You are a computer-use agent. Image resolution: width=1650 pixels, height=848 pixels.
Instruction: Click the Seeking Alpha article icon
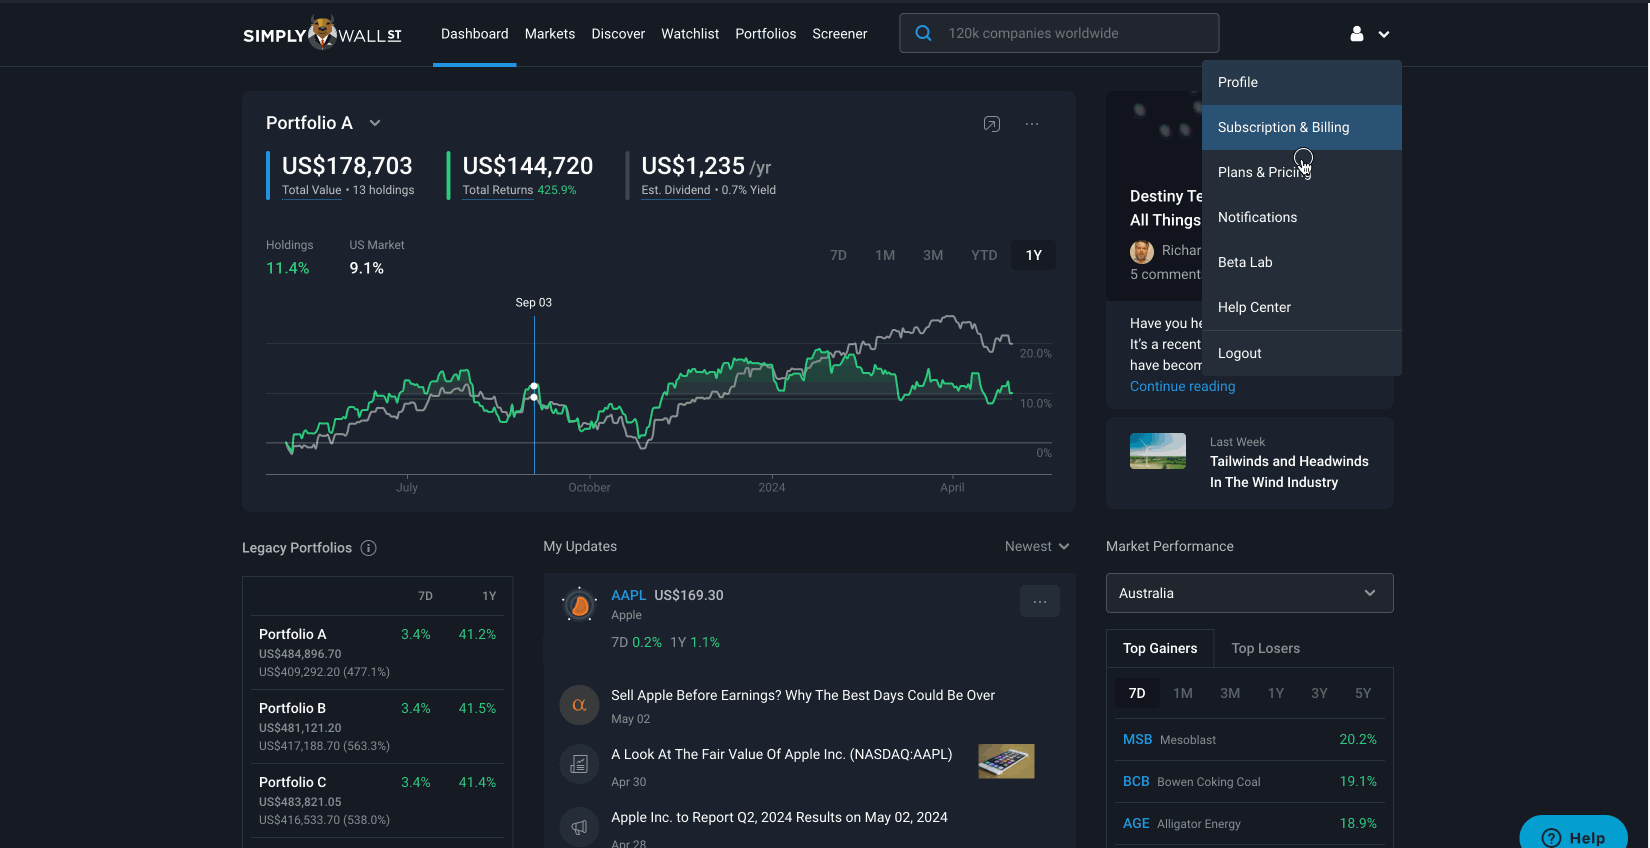(579, 705)
